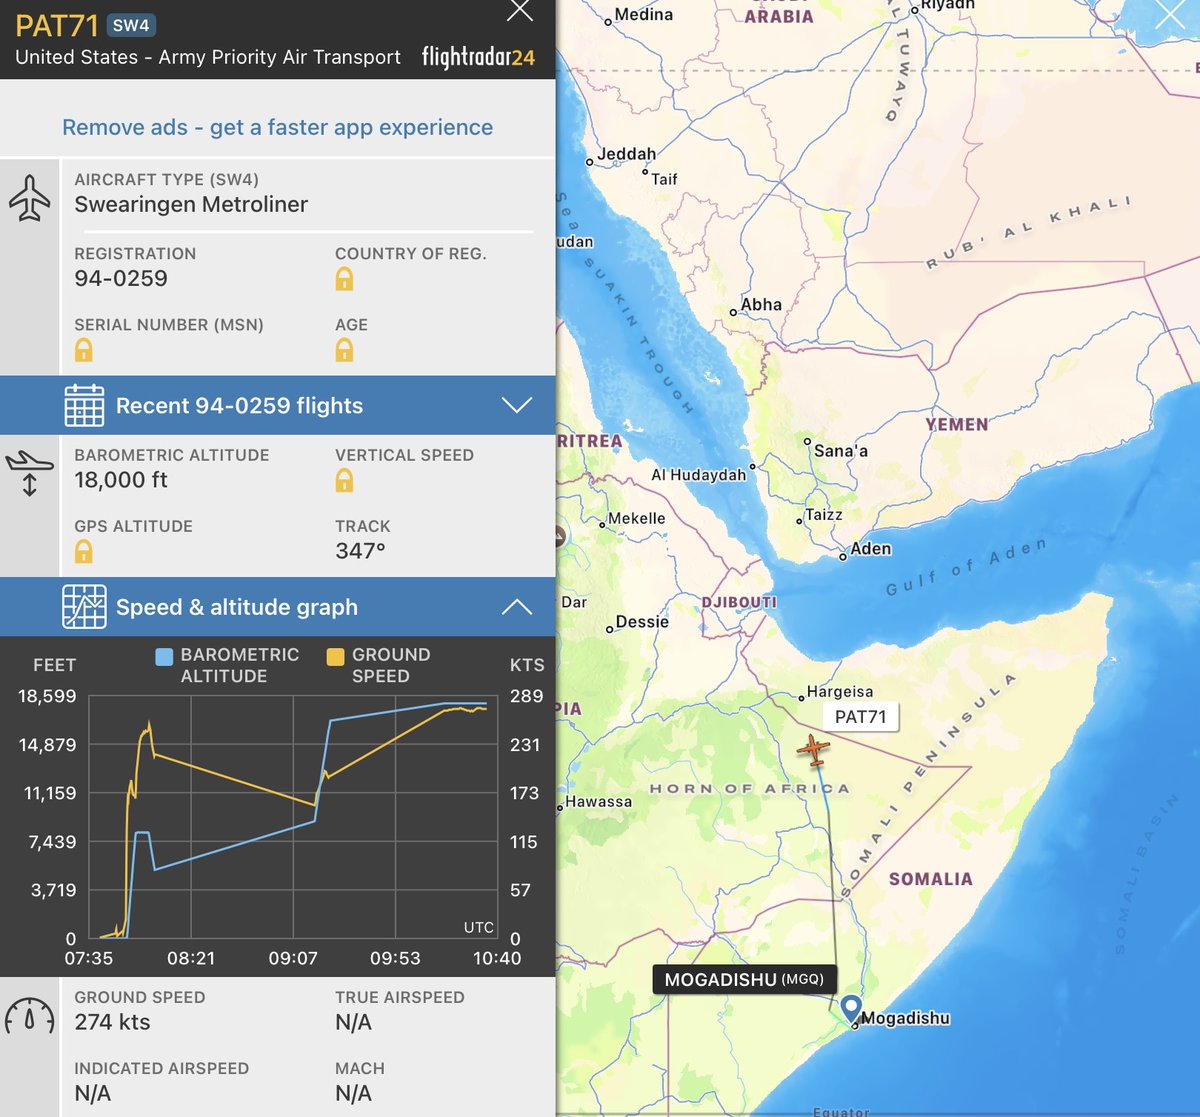The image size is (1200, 1117).
Task: Tap the blue Barometric Altitude legend swatch
Action: point(164,656)
